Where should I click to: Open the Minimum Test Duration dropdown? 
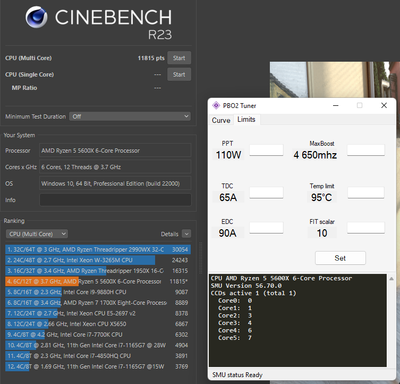(x=130, y=116)
